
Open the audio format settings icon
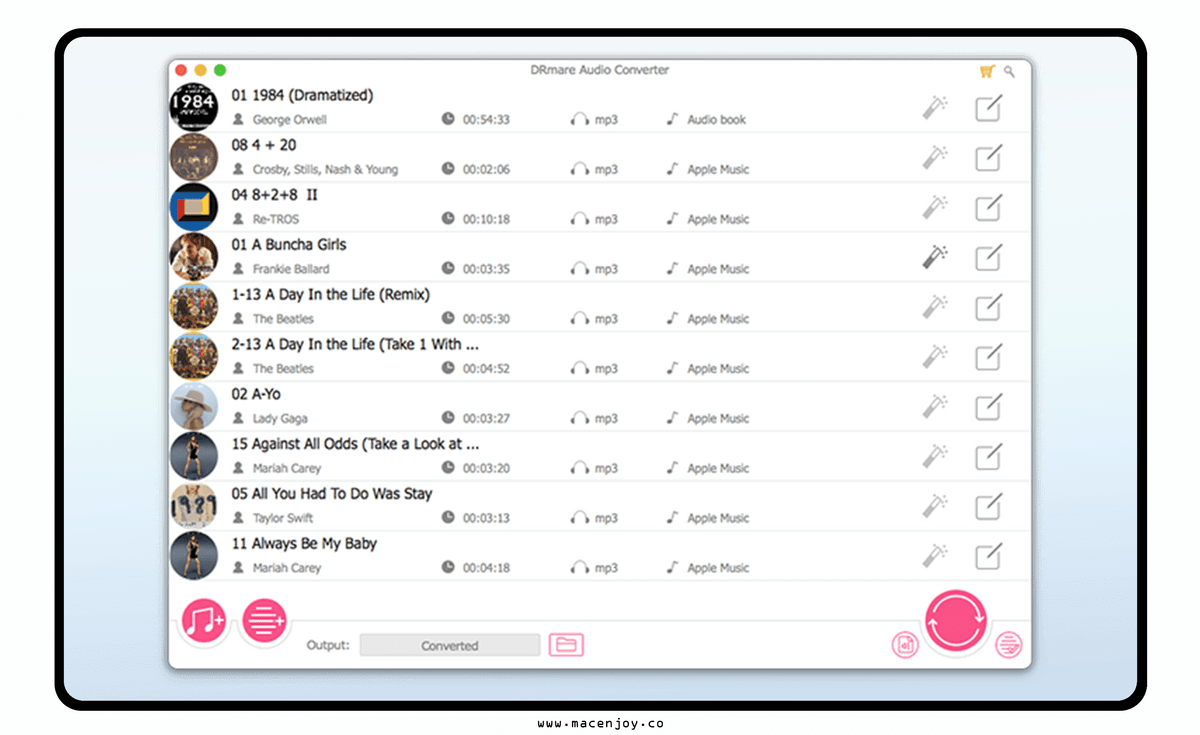click(x=904, y=645)
